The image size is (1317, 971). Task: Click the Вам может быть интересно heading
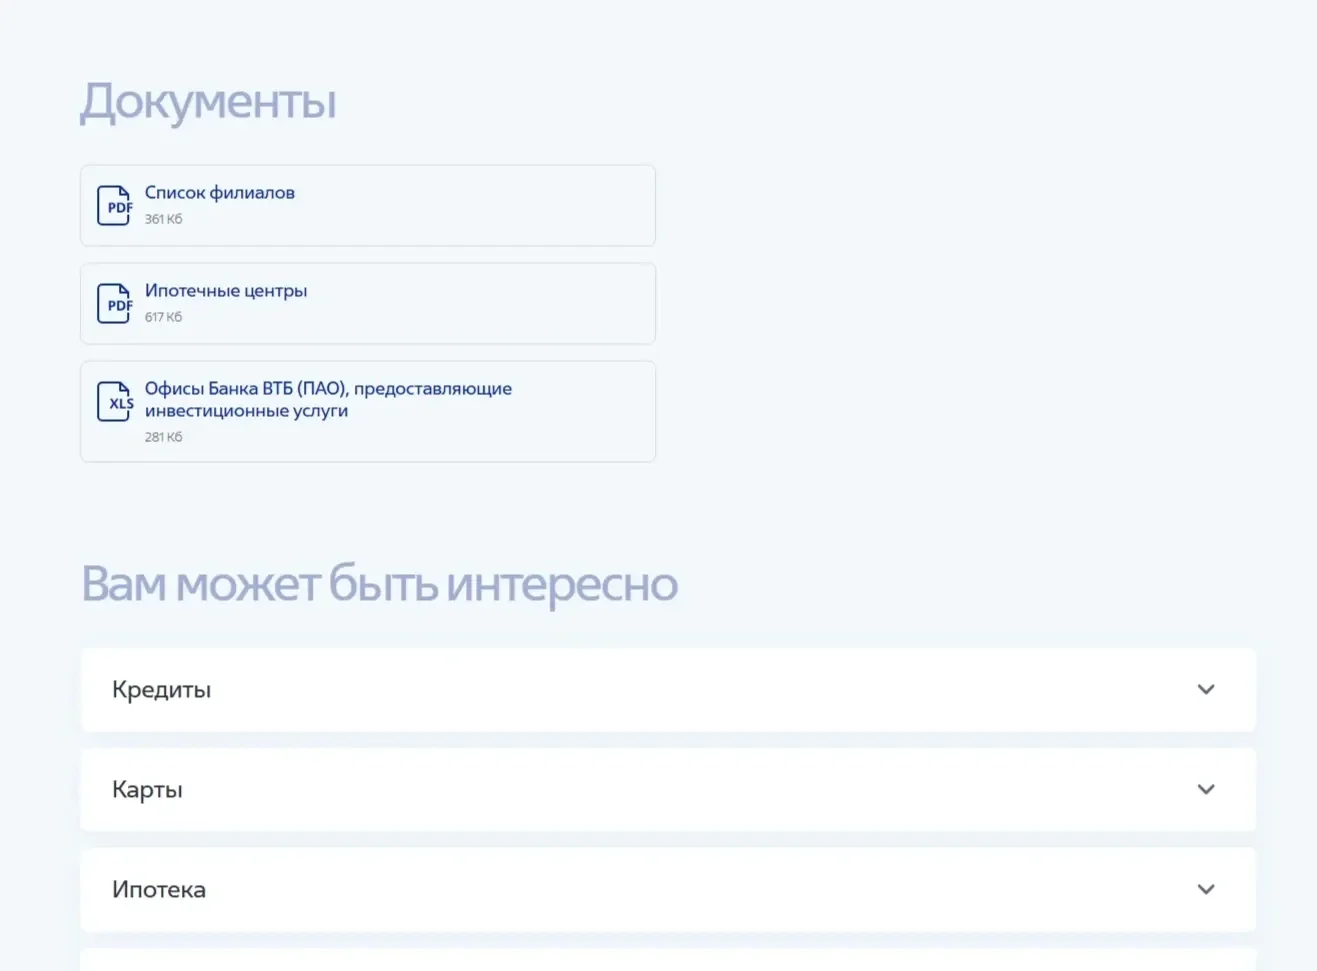(x=379, y=585)
